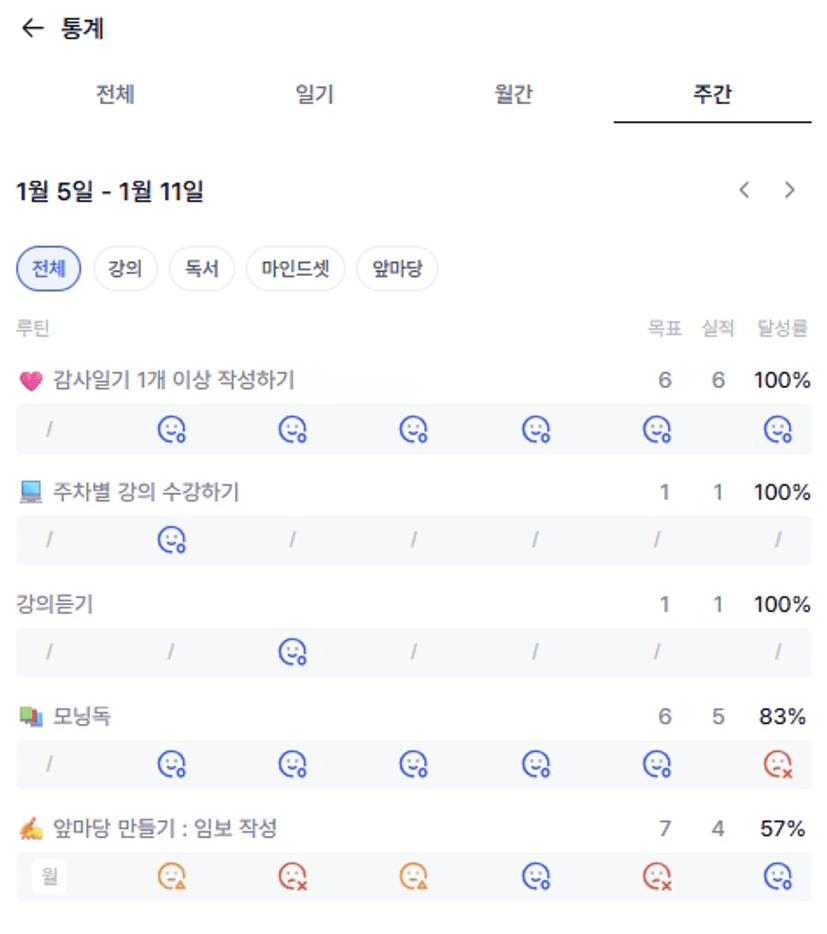Switch to the 월간 tab
Screen dimensions: 827x934
click(513, 95)
